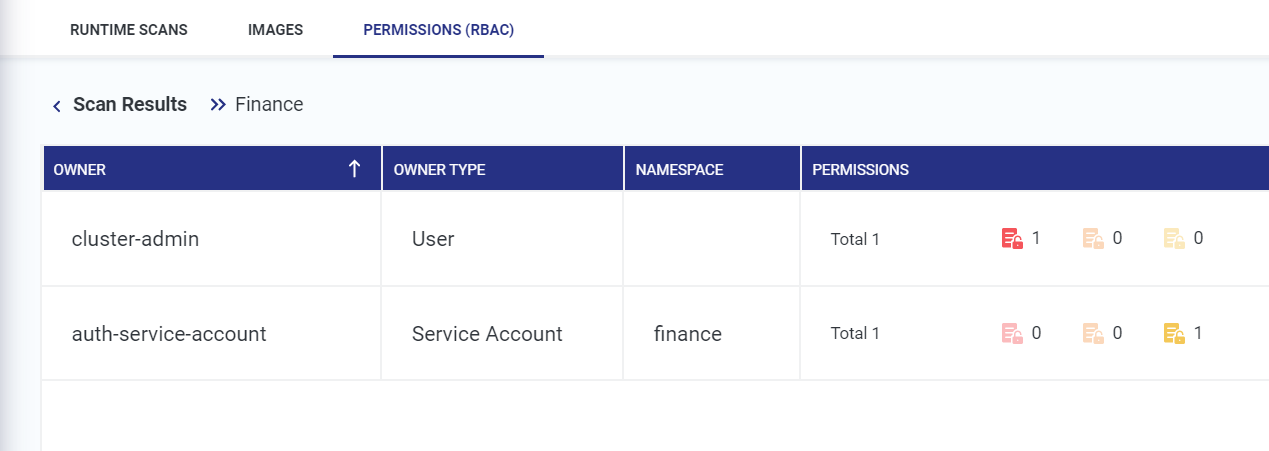Open the auth-service-account owner row
Screen dimensions: 1269x451
(x=169, y=334)
